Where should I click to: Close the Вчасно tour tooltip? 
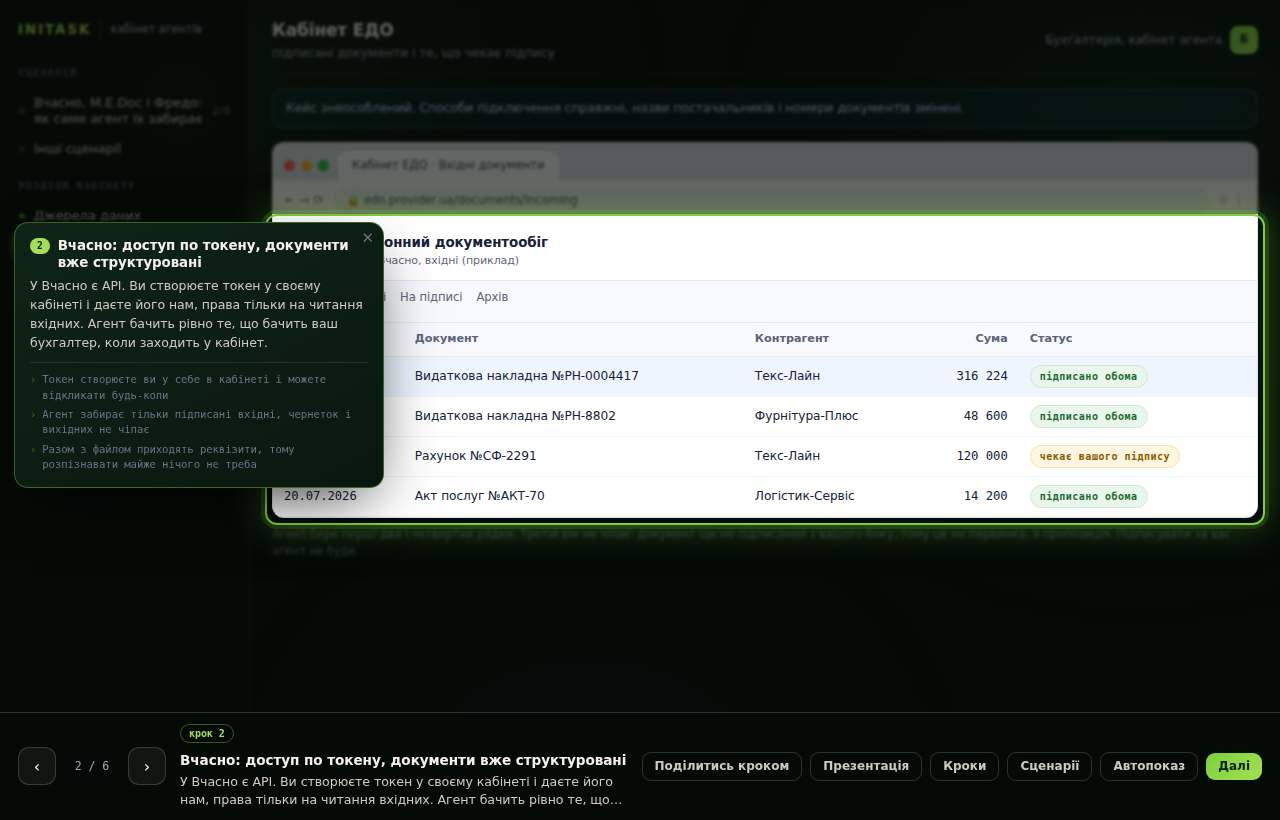368,238
